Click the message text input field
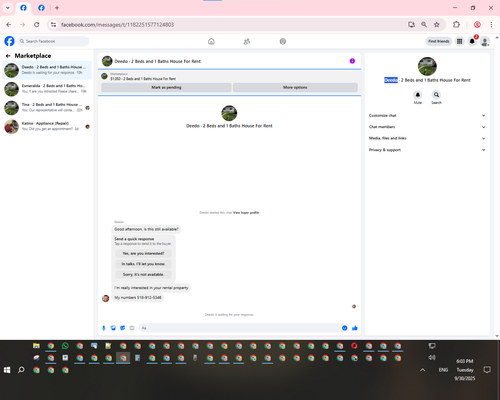 pyautogui.click(x=240, y=328)
